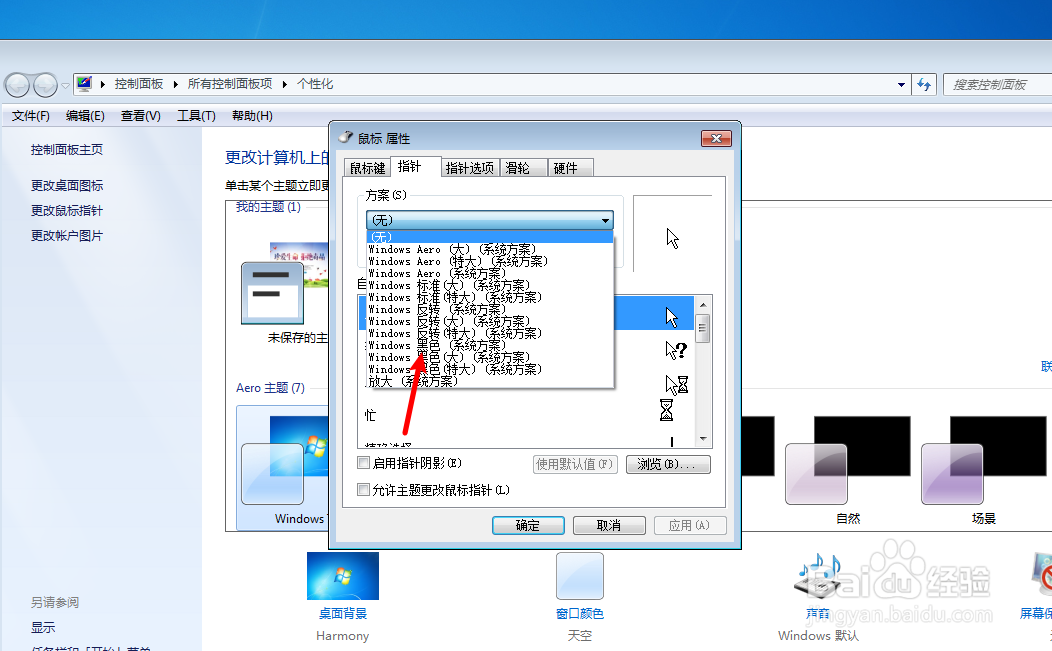Open 控制面板主页 link in the sidebar
This screenshot has width=1052, height=651.
pos(66,150)
